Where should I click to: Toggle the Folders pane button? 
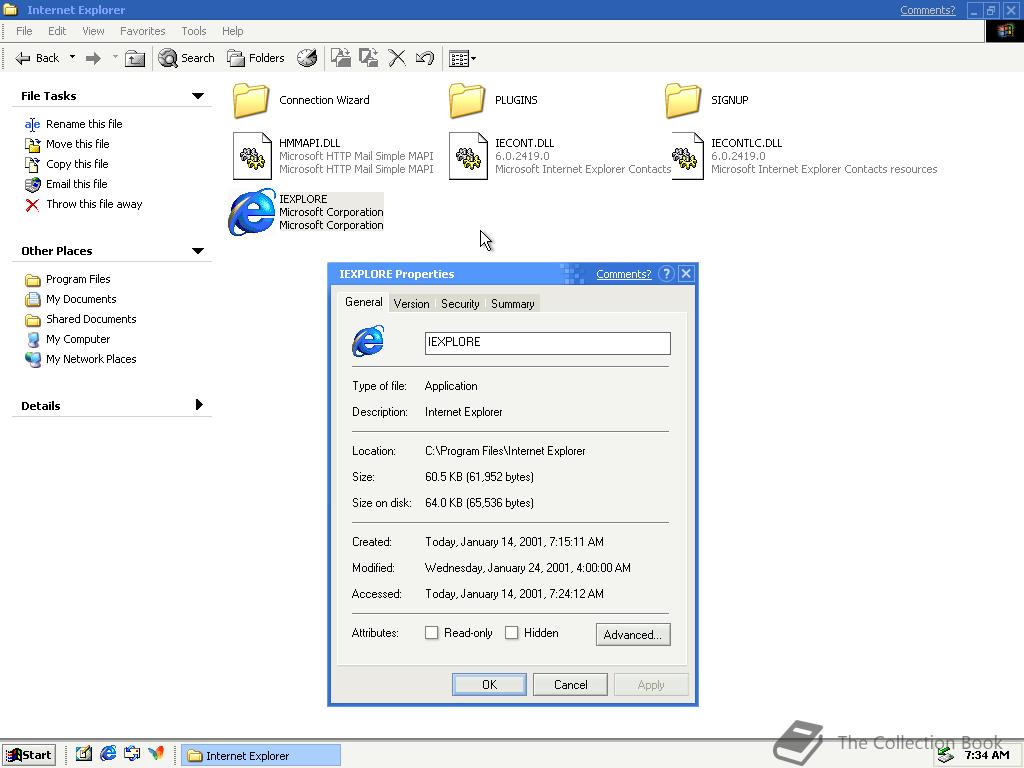coord(256,58)
